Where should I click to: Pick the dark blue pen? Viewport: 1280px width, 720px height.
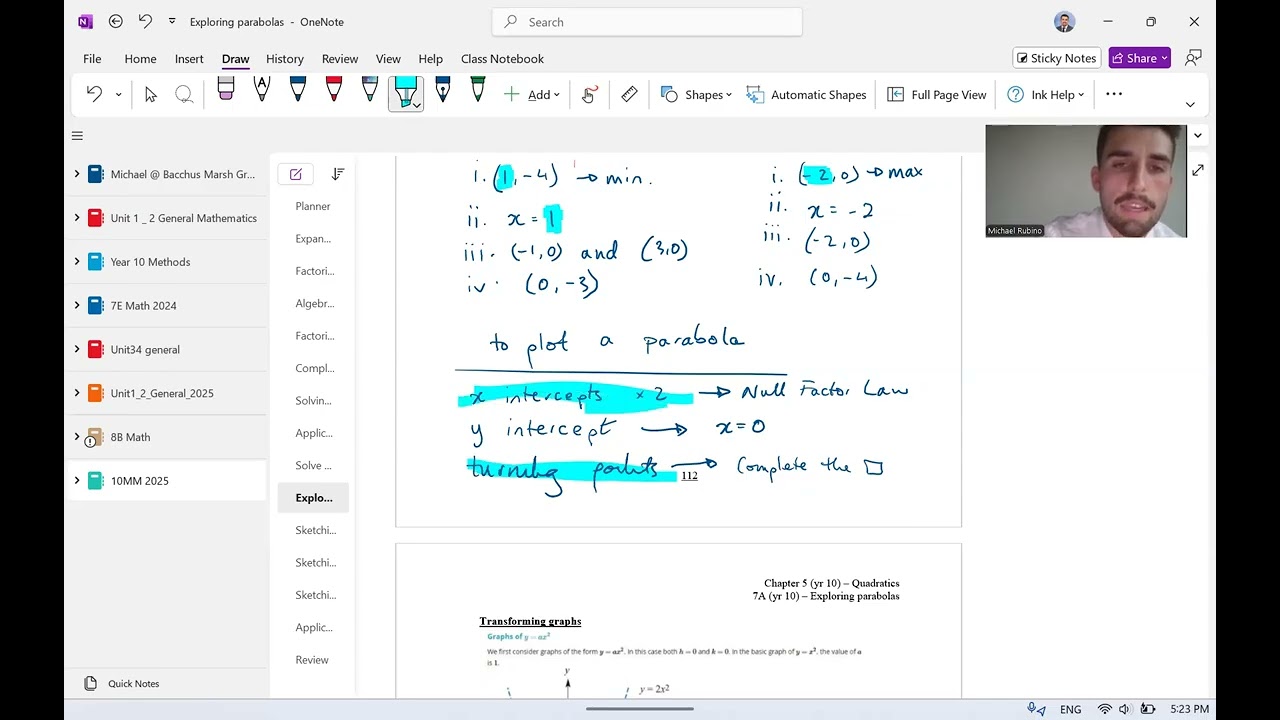pos(298,90)
